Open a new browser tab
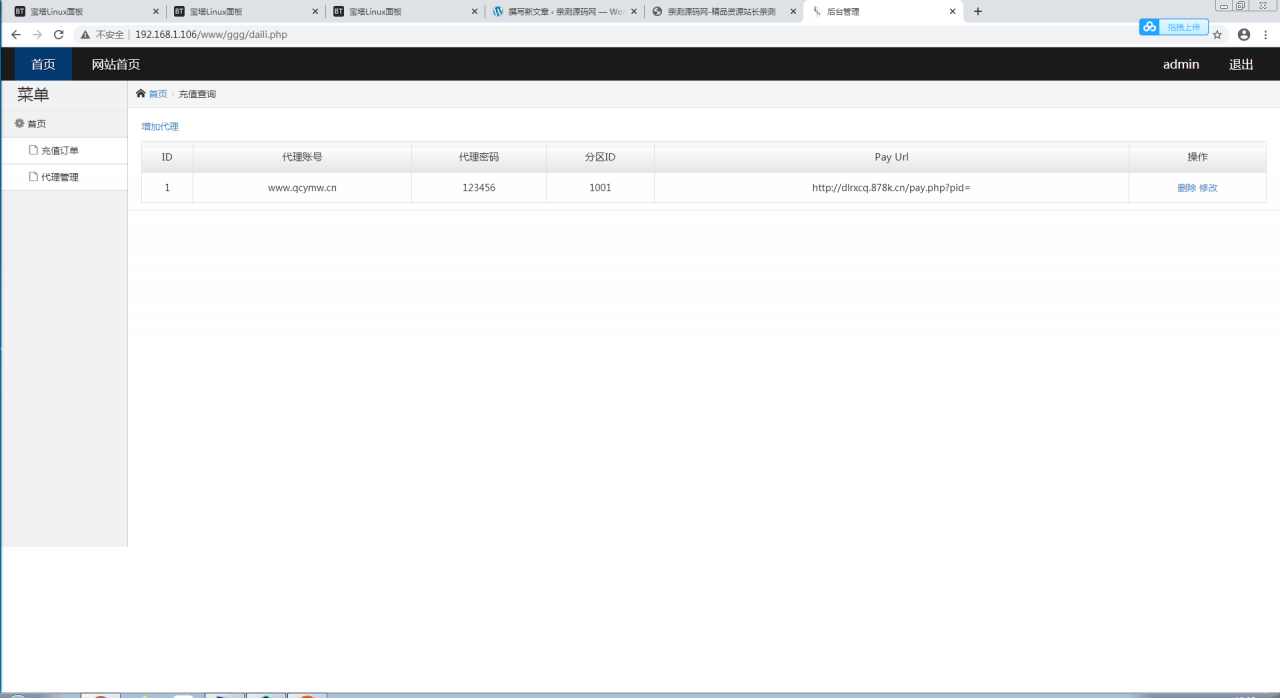The width and height of the screenshot is (1280, 698). coord(978,11)
